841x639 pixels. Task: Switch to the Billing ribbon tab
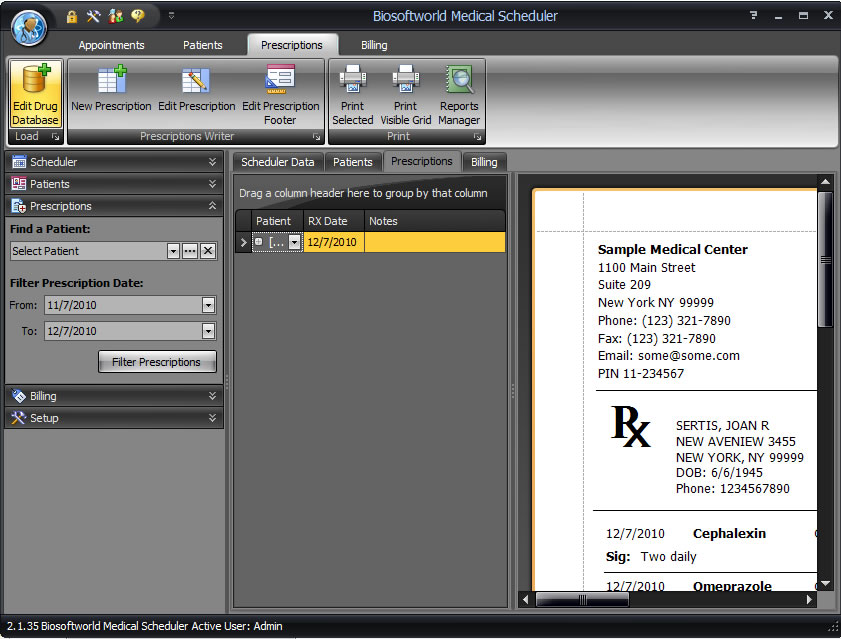pyautogui.click(x=374, y=45)
